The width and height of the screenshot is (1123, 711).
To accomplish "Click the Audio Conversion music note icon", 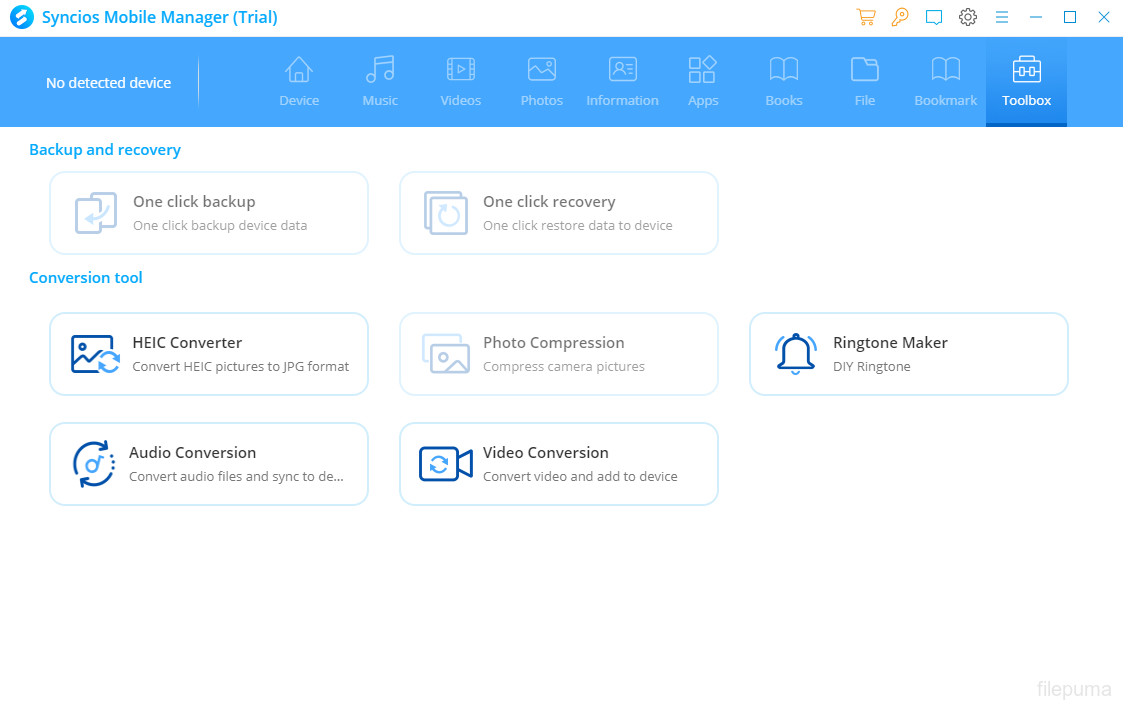I will [x=94, y=464].
